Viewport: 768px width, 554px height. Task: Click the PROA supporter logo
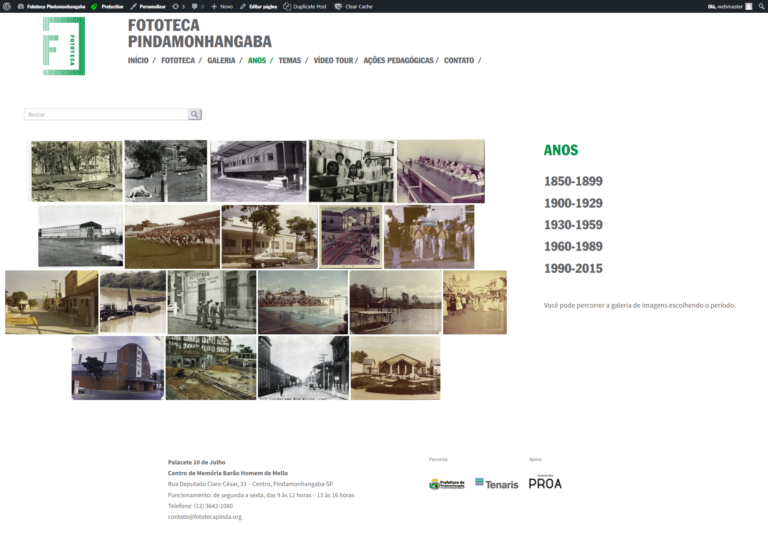tap(545, 483)
